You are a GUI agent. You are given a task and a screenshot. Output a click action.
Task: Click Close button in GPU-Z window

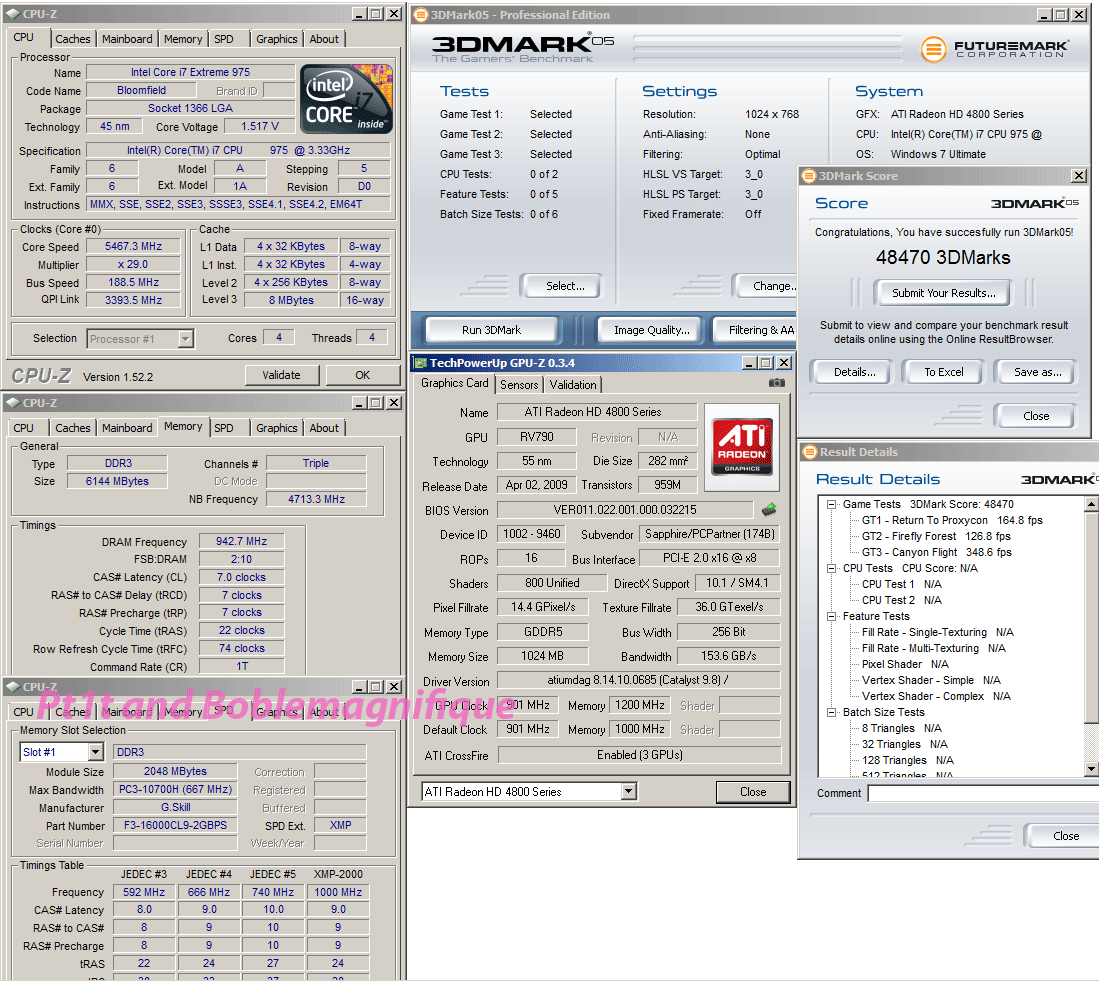coord(753,792)
